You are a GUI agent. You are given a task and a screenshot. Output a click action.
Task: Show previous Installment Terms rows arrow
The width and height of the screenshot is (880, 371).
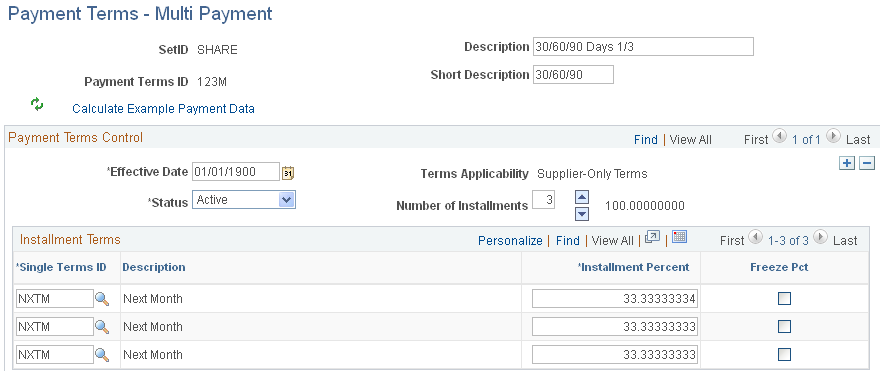click(756, 237)
